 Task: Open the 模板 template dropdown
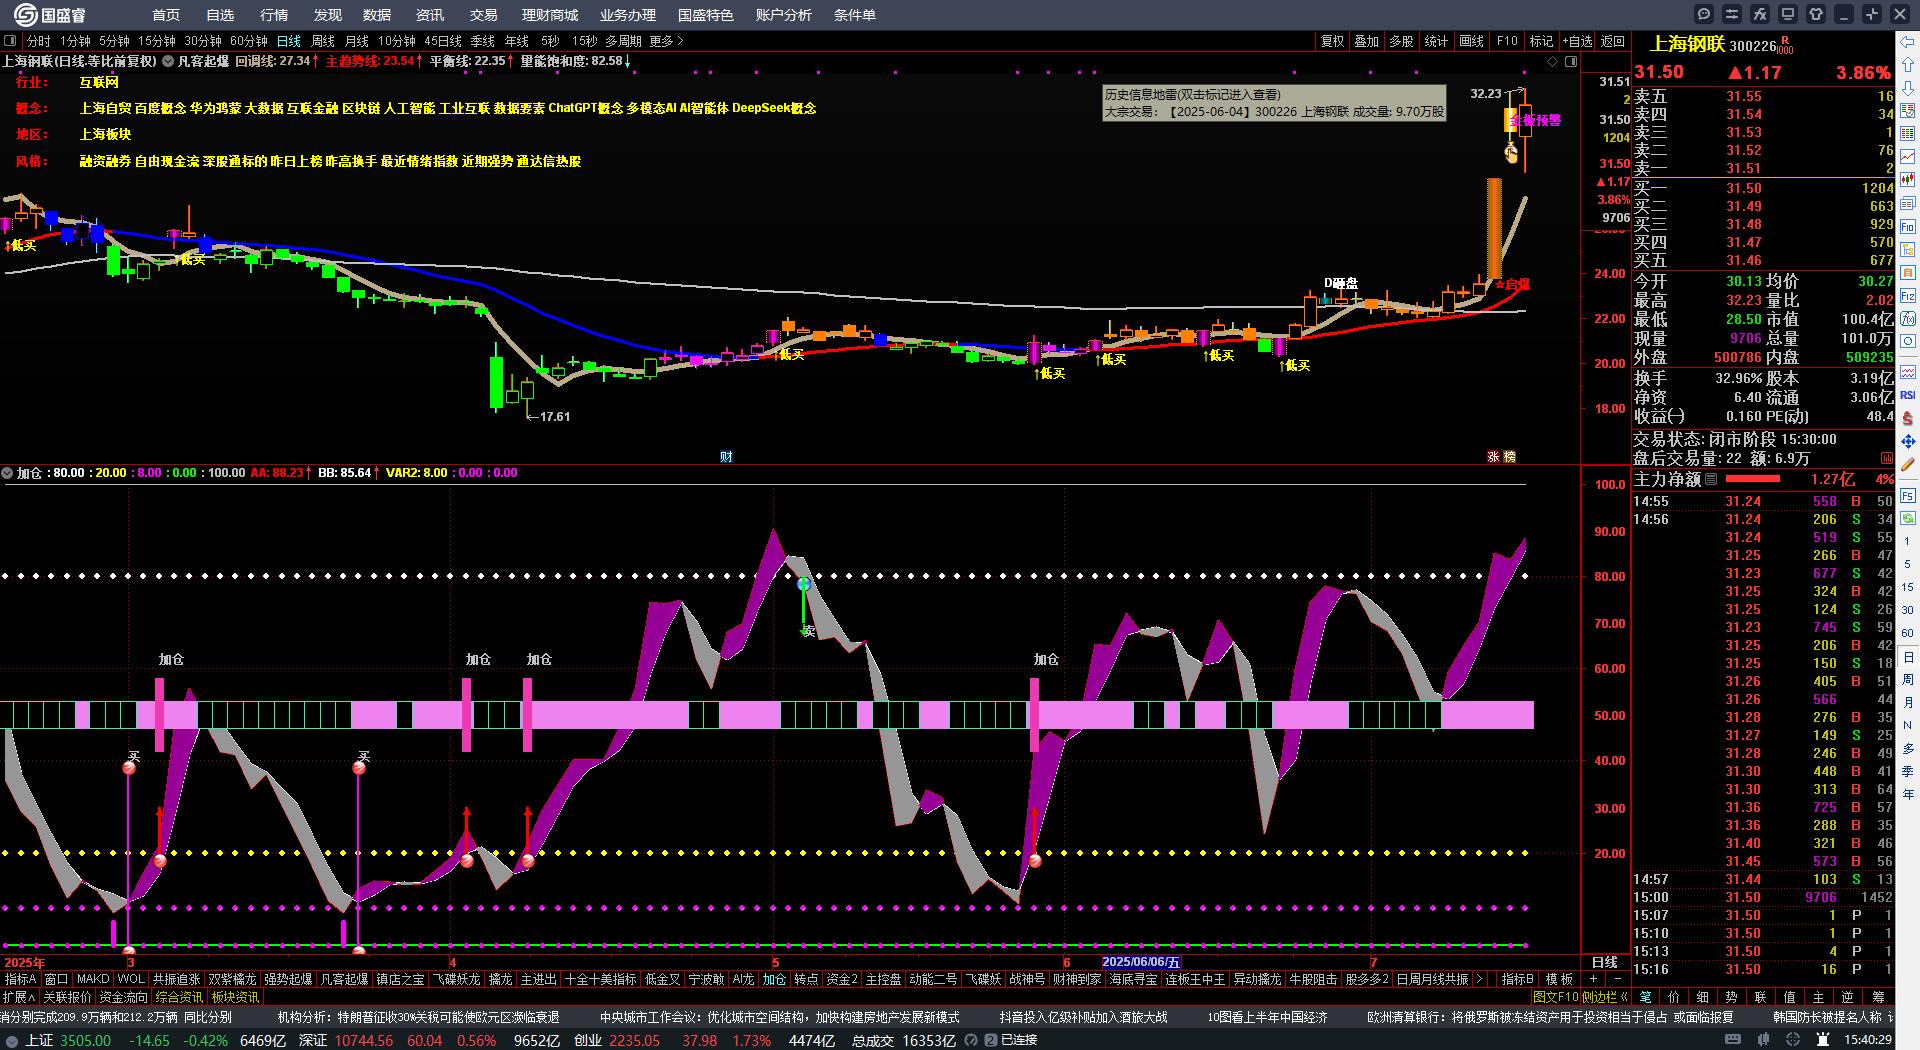point(1559,979)
